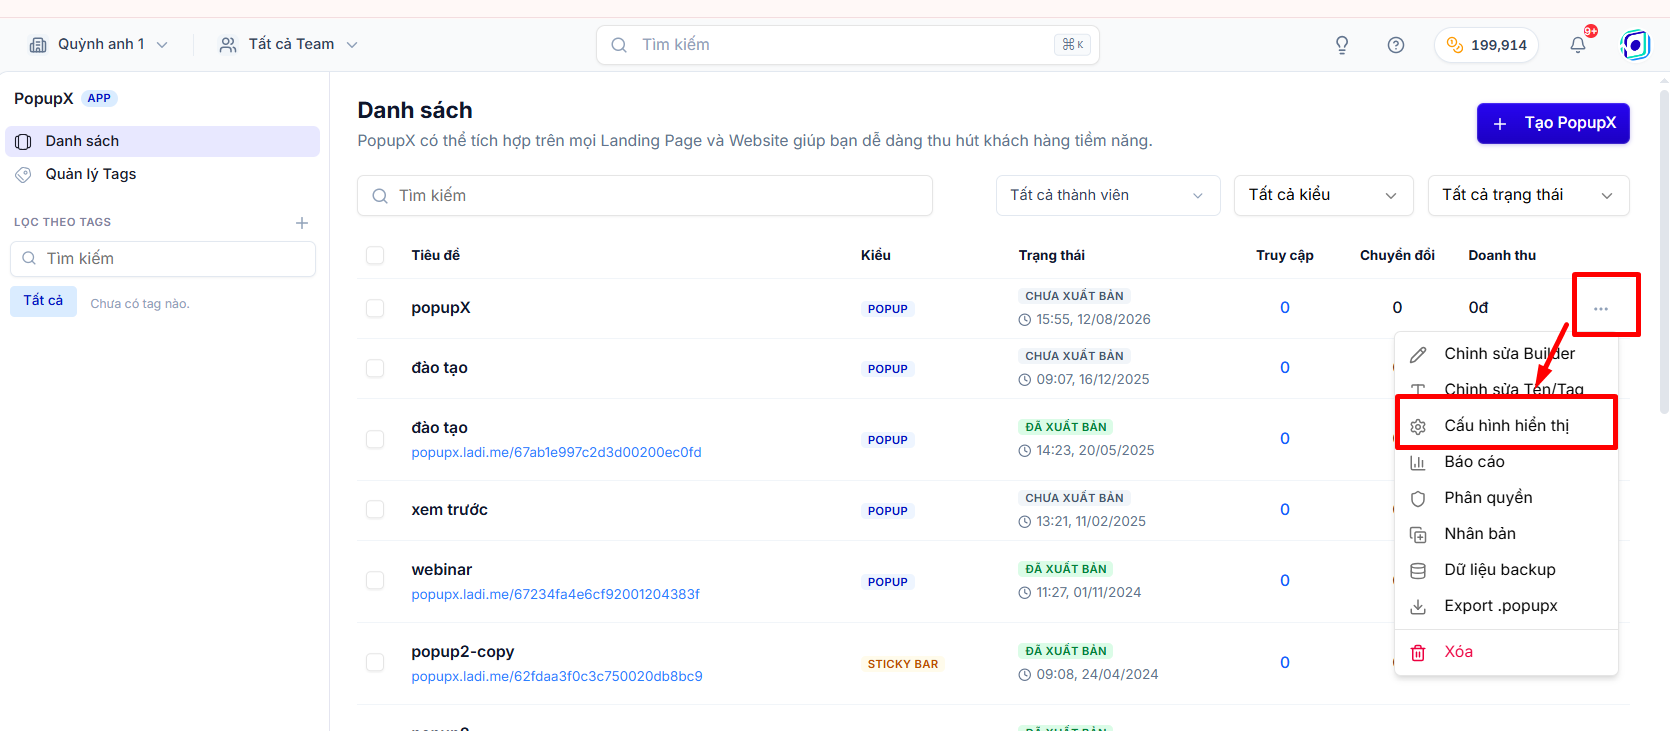Click the Tạo PopupX button
This screenshot has width=1670, height=731.
(1553, 123)
